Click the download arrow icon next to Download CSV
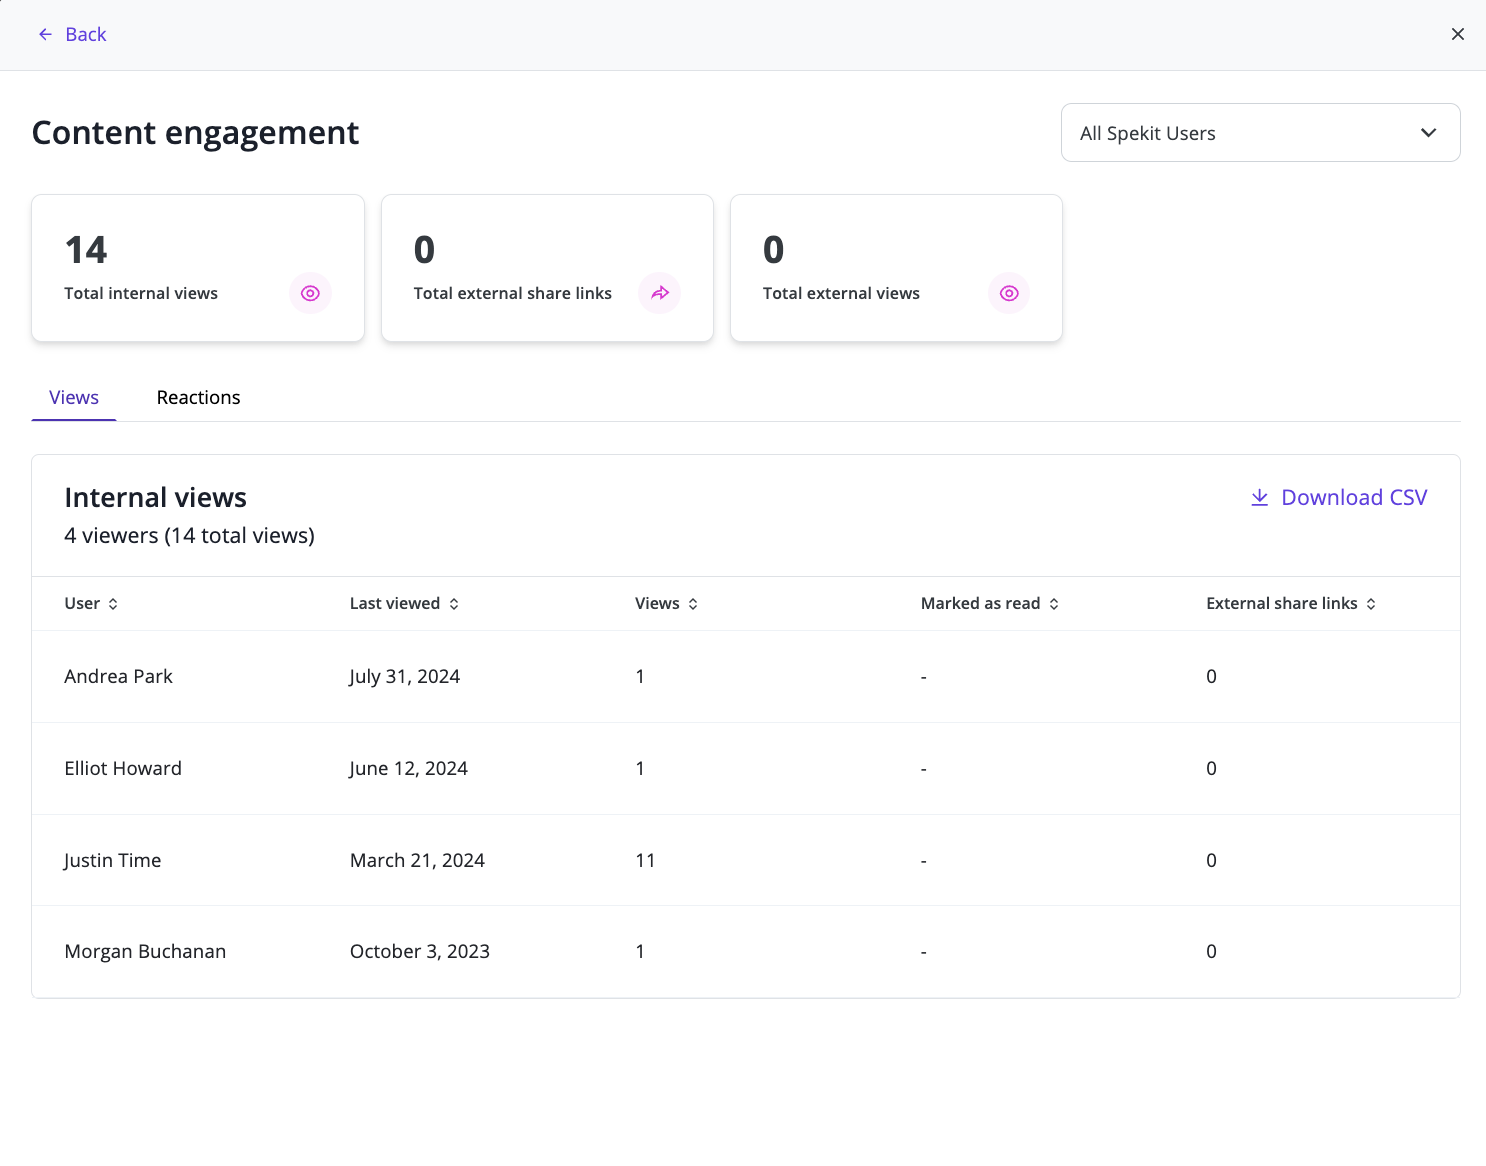 pyautogui.click(x=1260, y=498)
